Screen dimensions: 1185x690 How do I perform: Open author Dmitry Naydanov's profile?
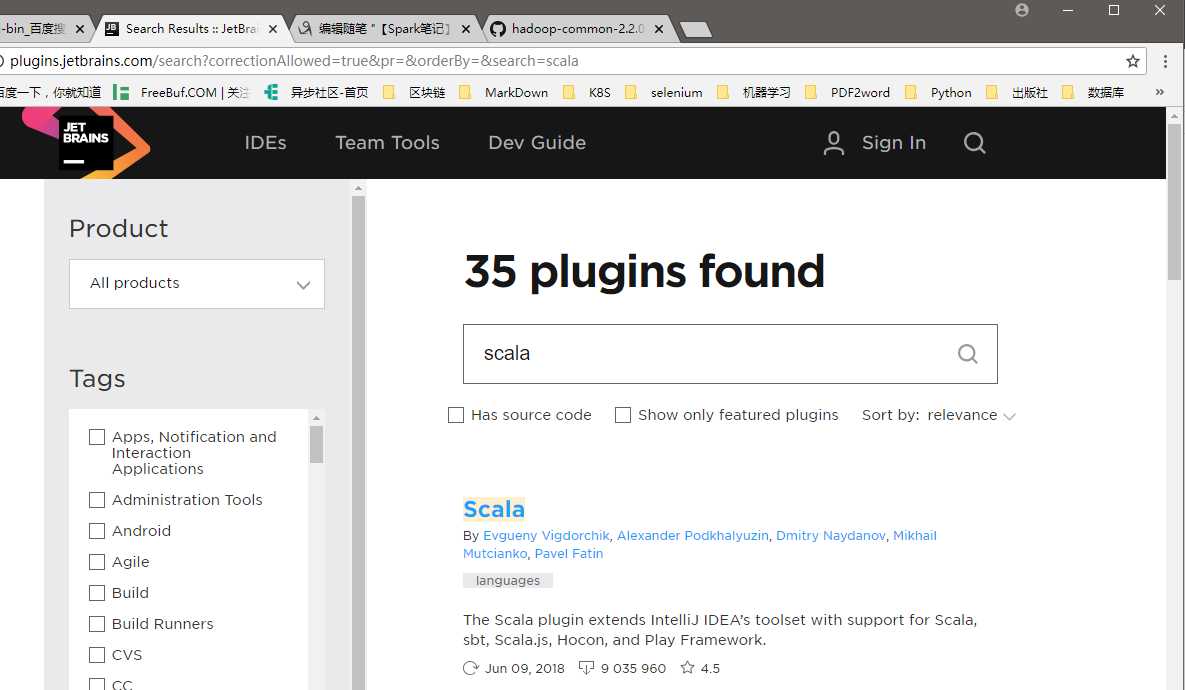tap(831, 535)
